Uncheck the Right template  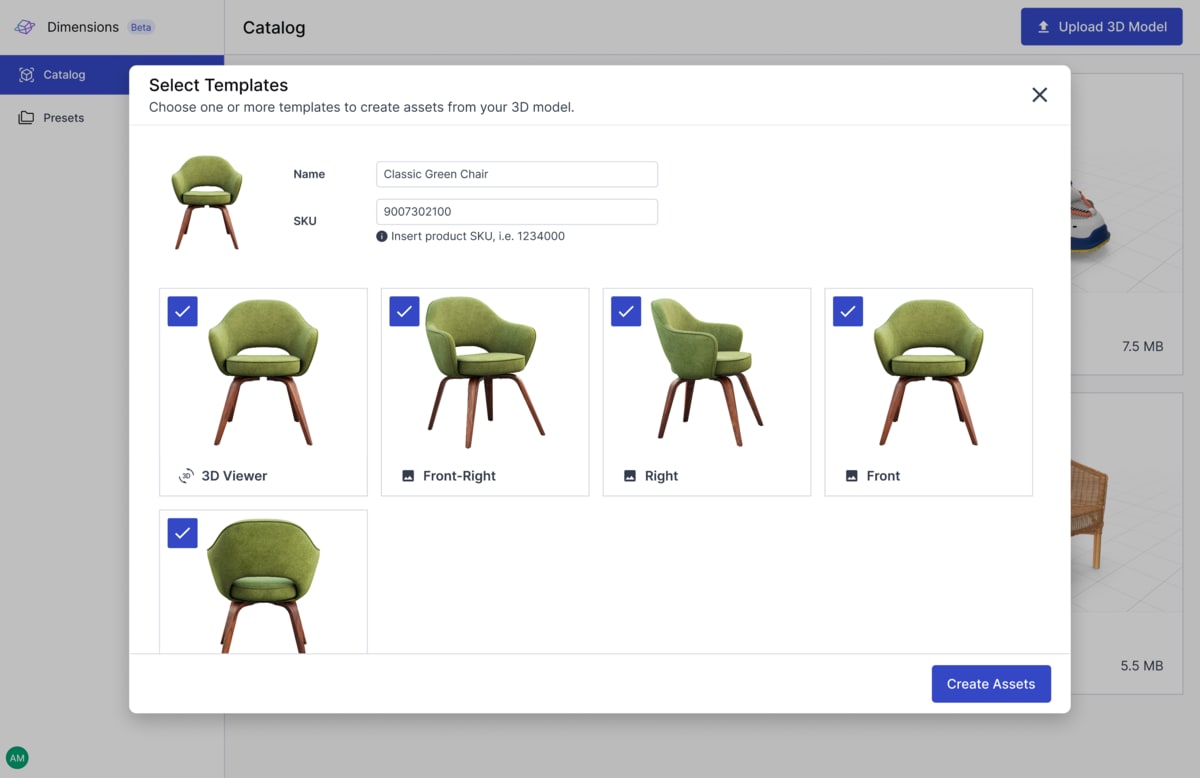pyautogui.click(x=626, y=311)
